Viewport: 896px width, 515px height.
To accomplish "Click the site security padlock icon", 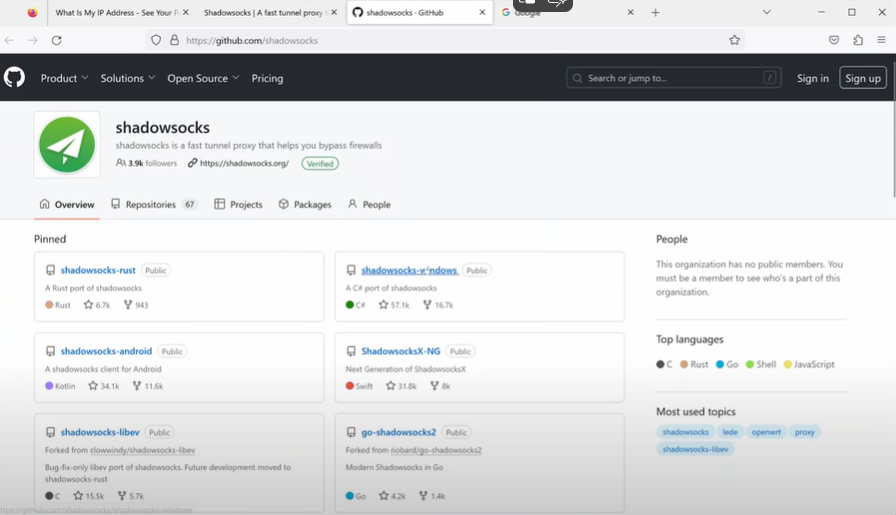I will [174, 40].
